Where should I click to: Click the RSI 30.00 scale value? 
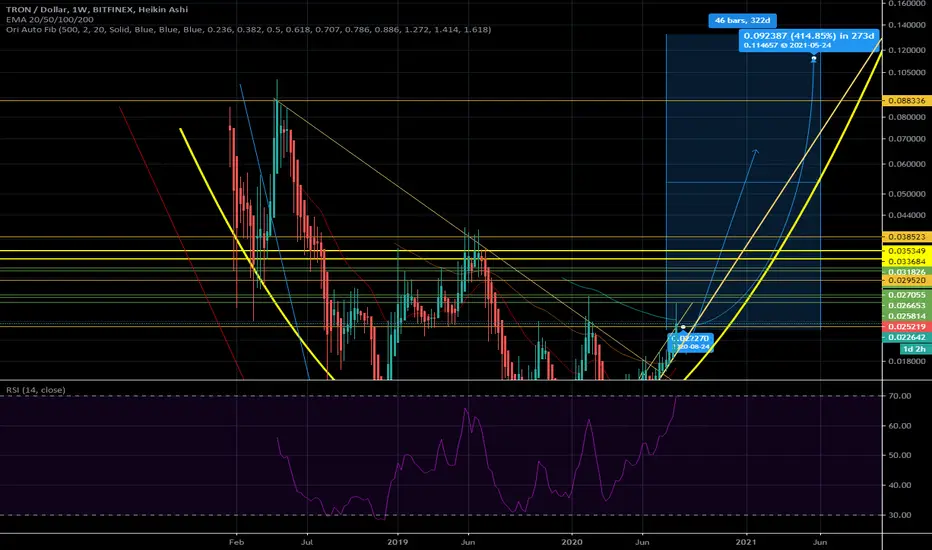point(900,515)
